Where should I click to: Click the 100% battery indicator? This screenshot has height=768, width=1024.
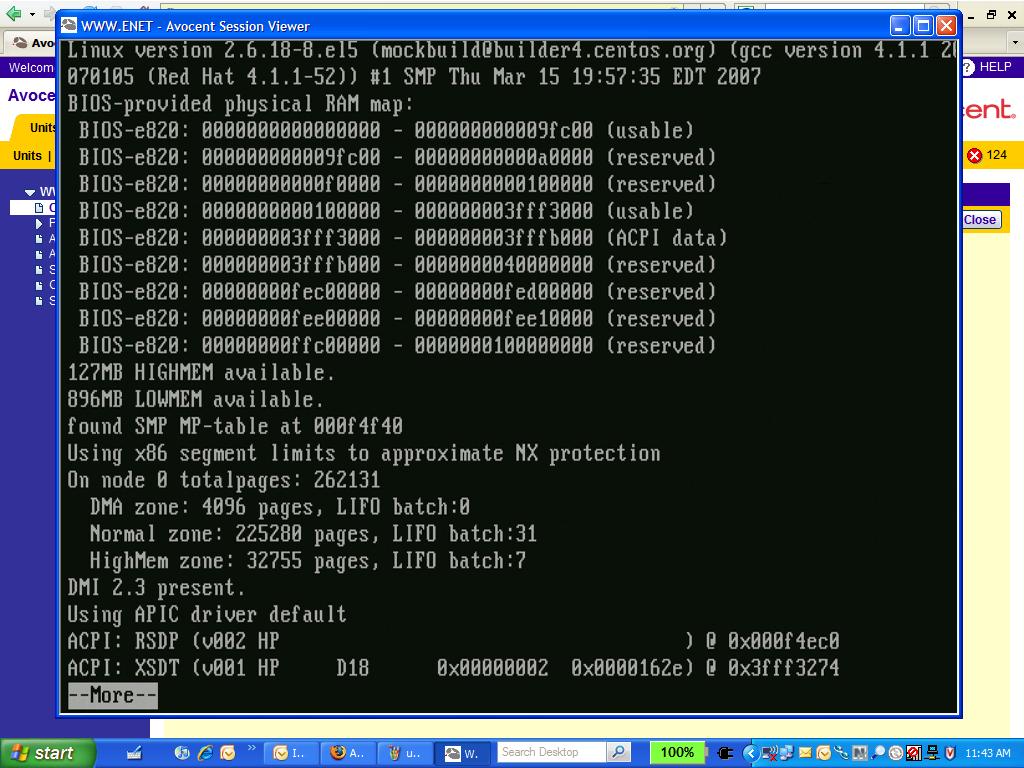click(677, 752)
